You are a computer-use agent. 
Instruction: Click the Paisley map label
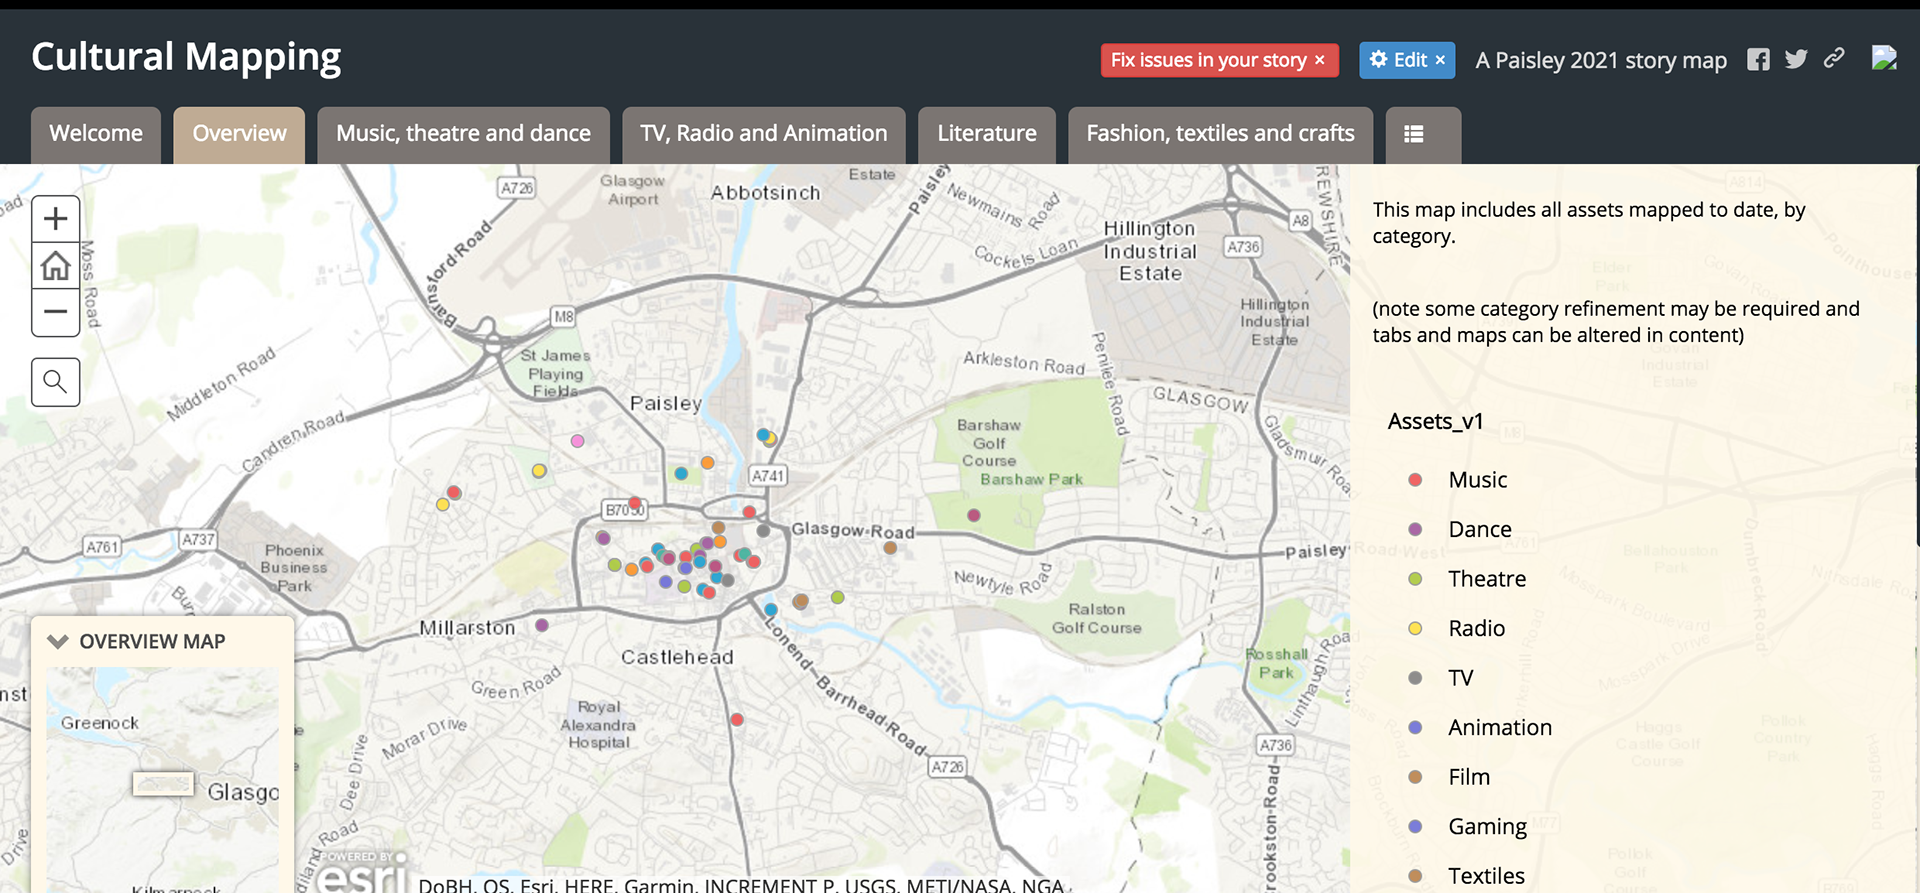[666, 403]
